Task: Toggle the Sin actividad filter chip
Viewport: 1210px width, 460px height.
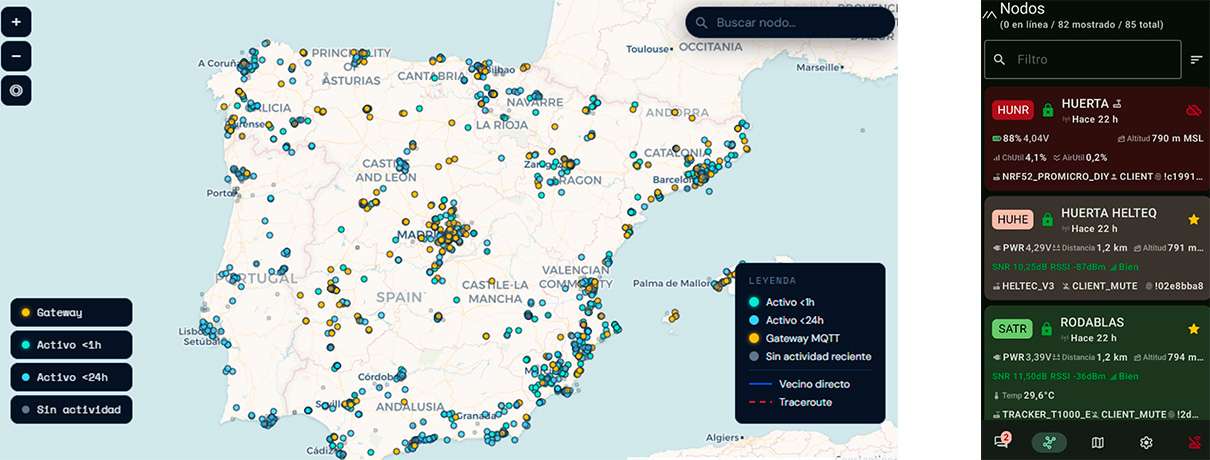Action: (x=71, y=409)
